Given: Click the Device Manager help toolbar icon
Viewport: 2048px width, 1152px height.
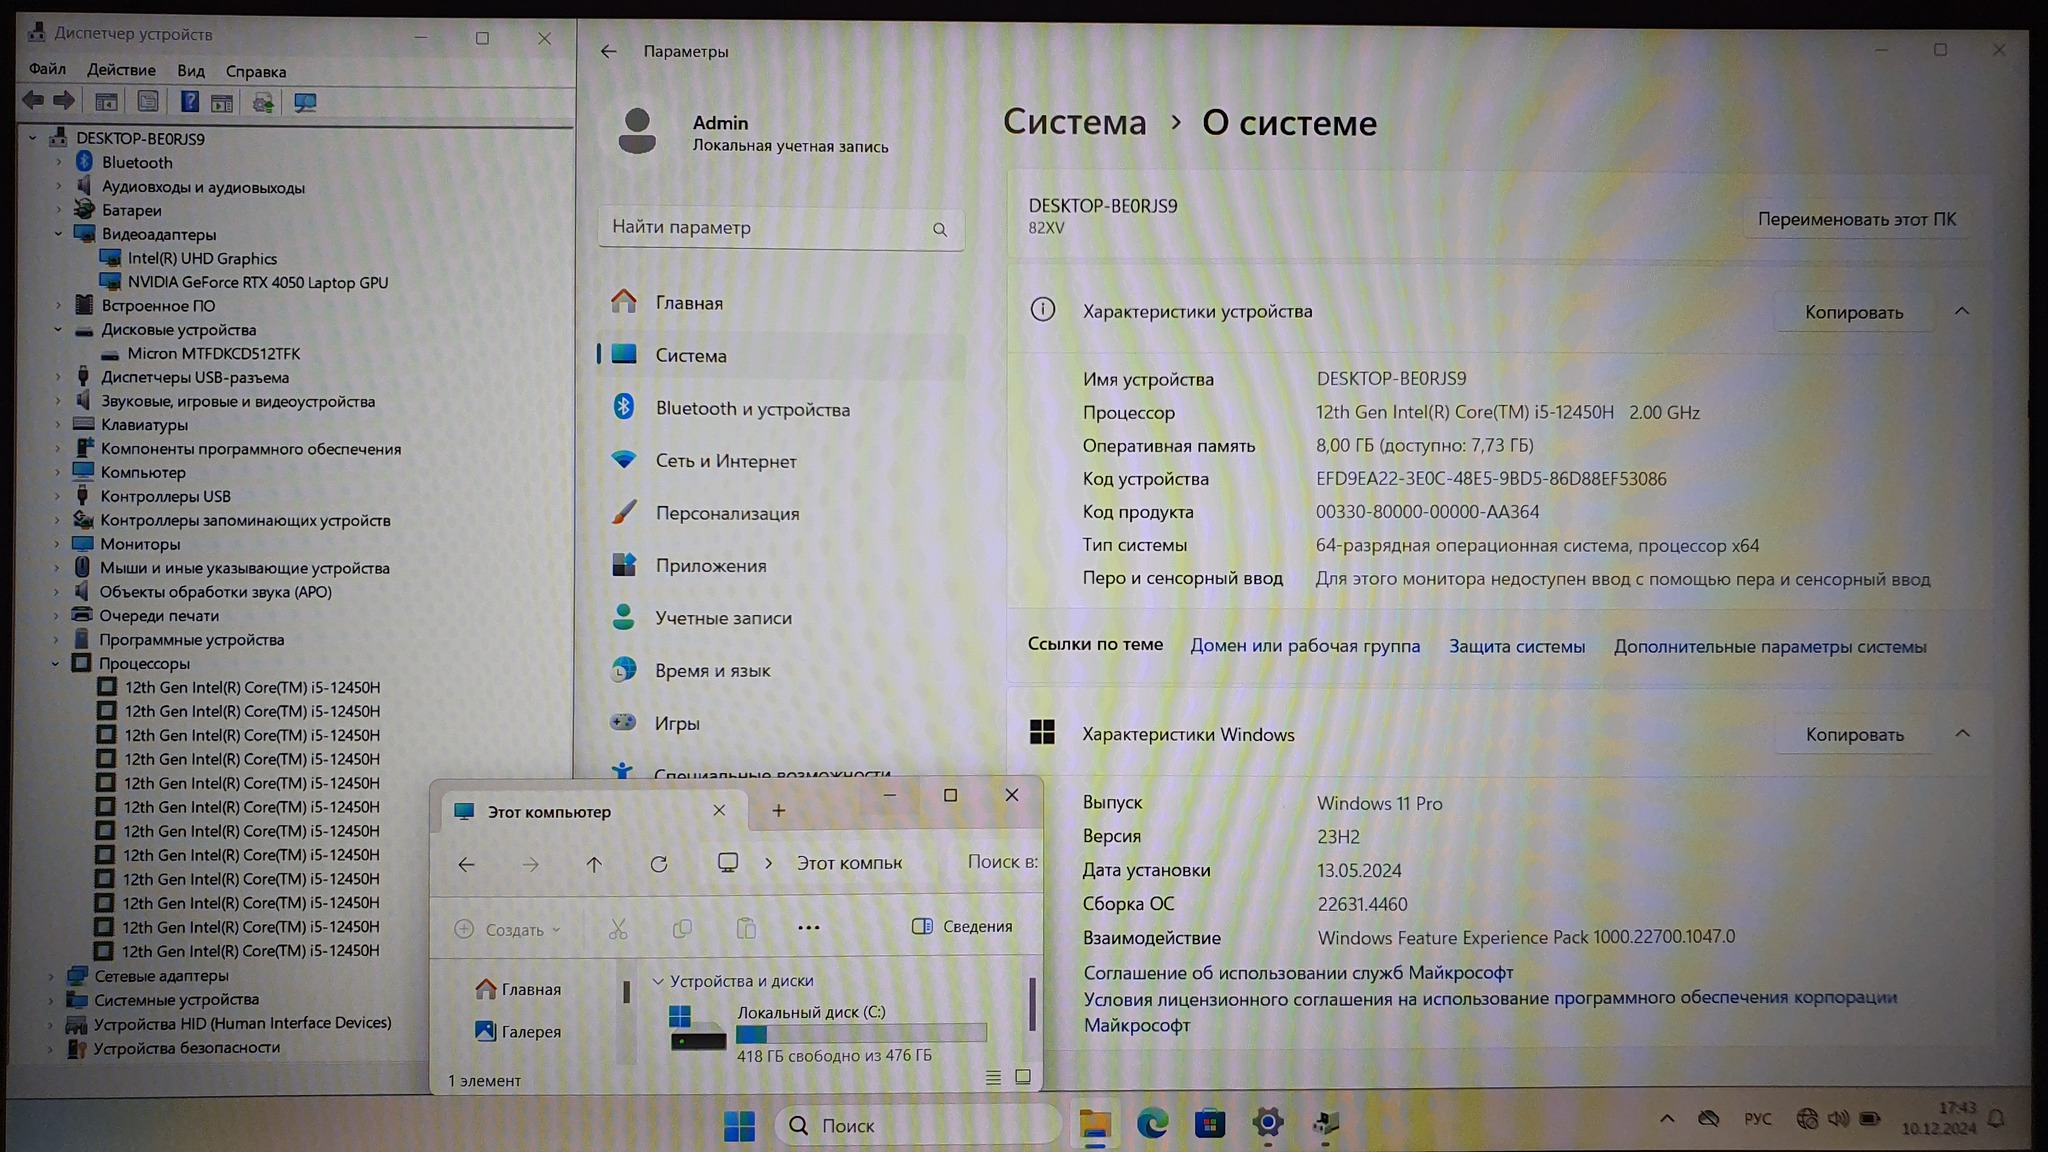Looking at the screenshot, I should [x=189, y=102].
